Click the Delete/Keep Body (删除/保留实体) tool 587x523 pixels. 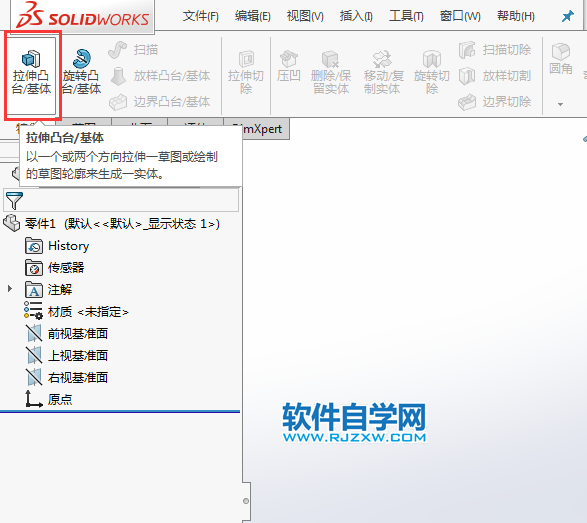click(x=331, y=73)
